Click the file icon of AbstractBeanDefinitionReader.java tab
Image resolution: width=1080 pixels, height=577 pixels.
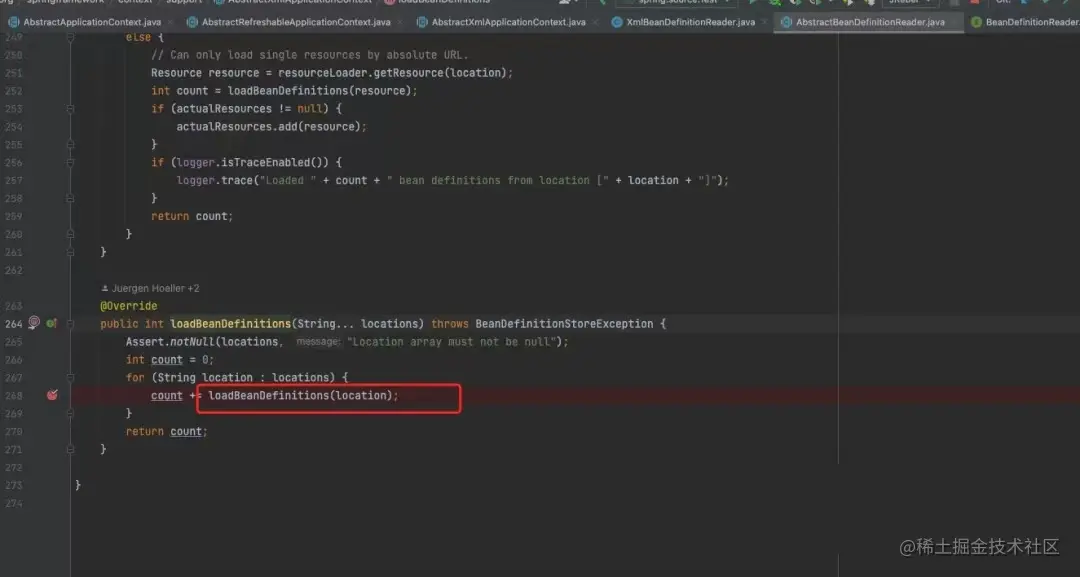pos(787,22)
